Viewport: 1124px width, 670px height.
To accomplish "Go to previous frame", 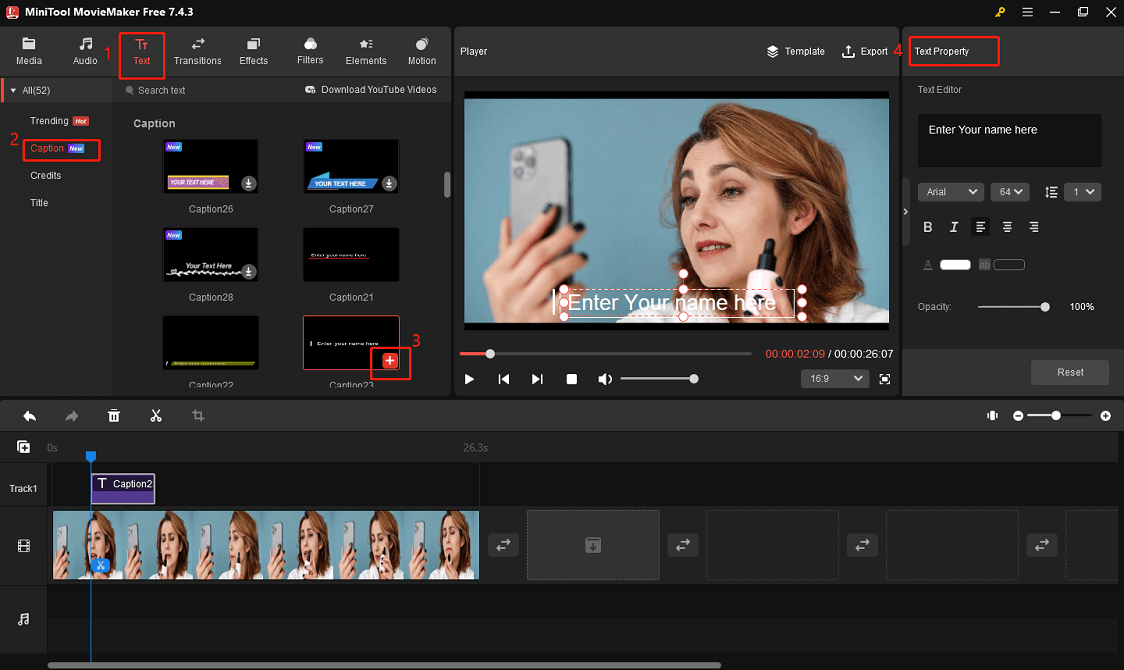I will coord(503,379).
